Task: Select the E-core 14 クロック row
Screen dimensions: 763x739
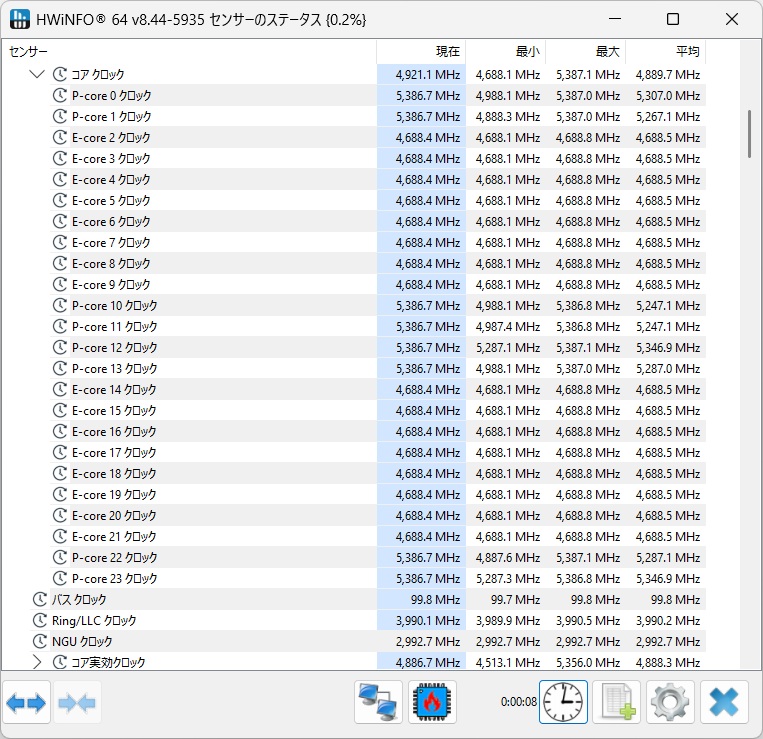Action: 378,389
